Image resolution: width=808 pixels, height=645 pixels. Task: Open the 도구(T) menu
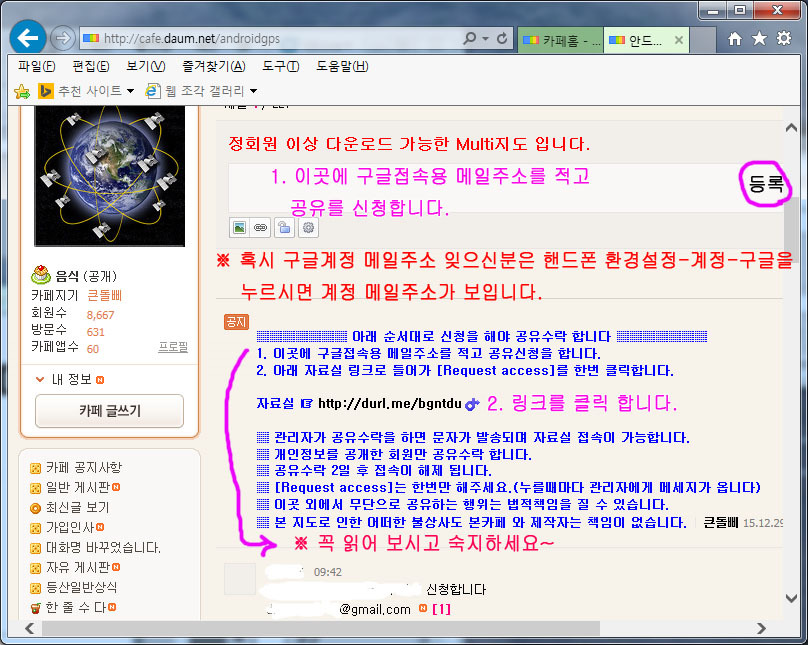pos(280,66)
